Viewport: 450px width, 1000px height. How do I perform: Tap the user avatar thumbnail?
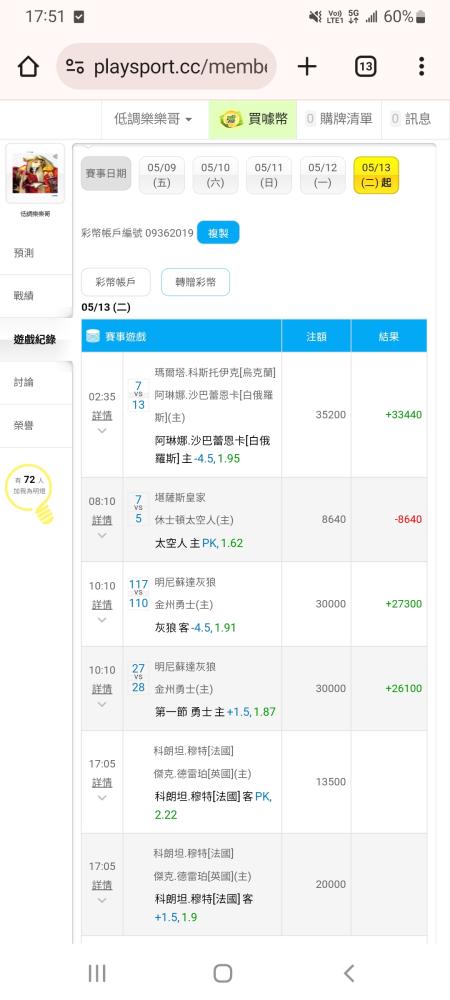click(x=35, y=173)
